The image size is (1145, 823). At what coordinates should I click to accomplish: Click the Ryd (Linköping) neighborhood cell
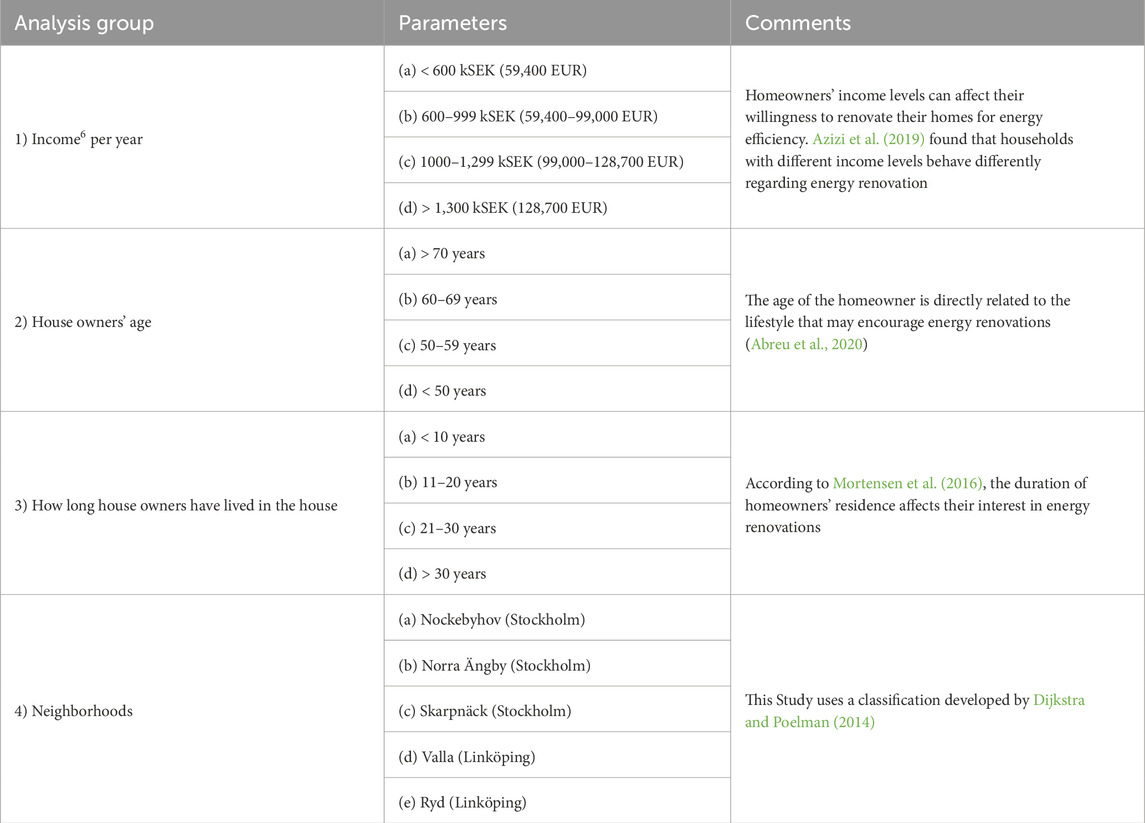(x=557, y=800)
